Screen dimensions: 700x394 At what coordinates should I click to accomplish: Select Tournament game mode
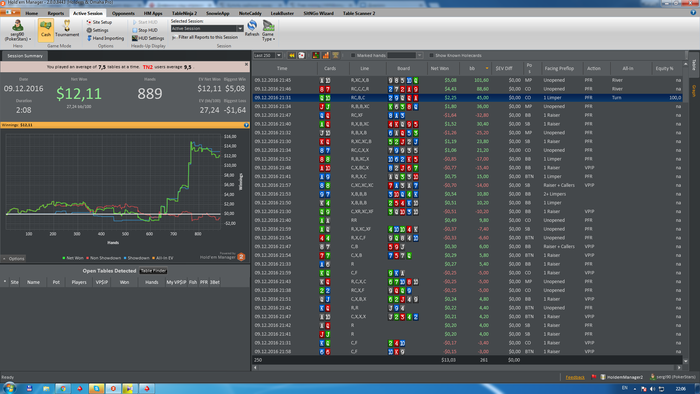click(67, 29)
